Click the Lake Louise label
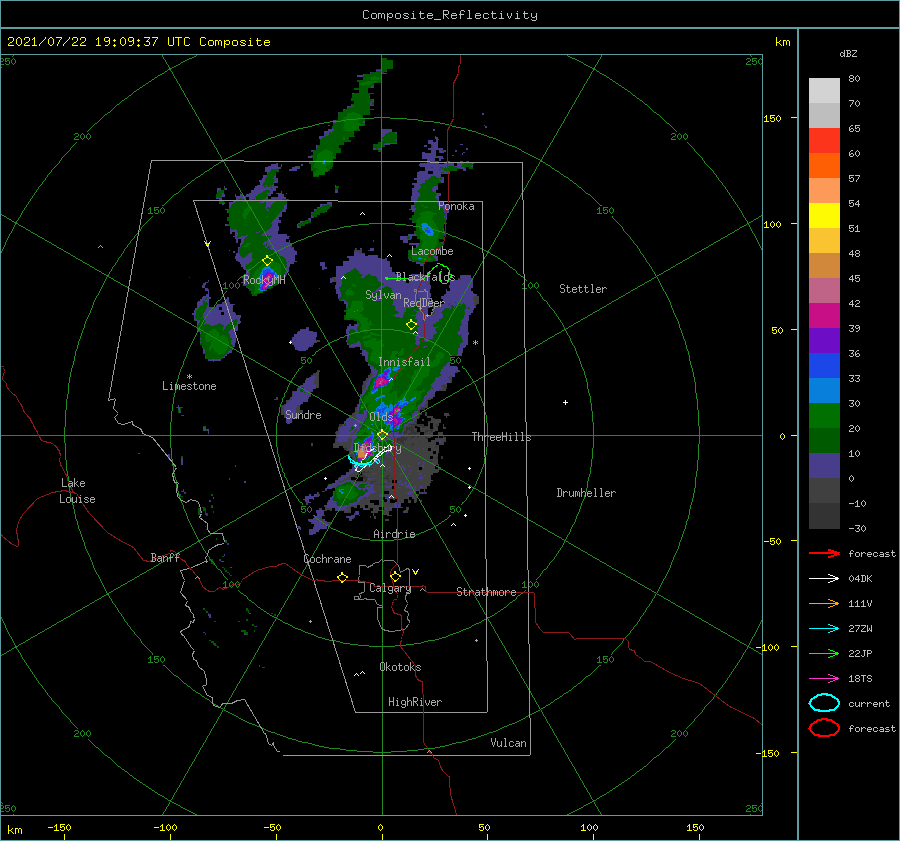Viewport: 900px width, 841px height. point(77,491)
